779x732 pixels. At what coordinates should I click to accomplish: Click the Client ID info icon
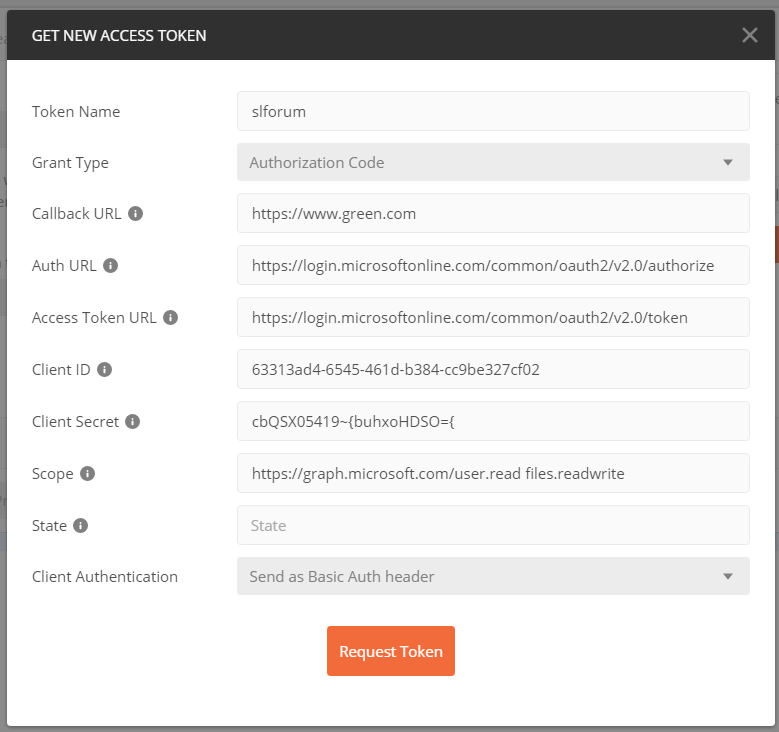tap(104, 370)
